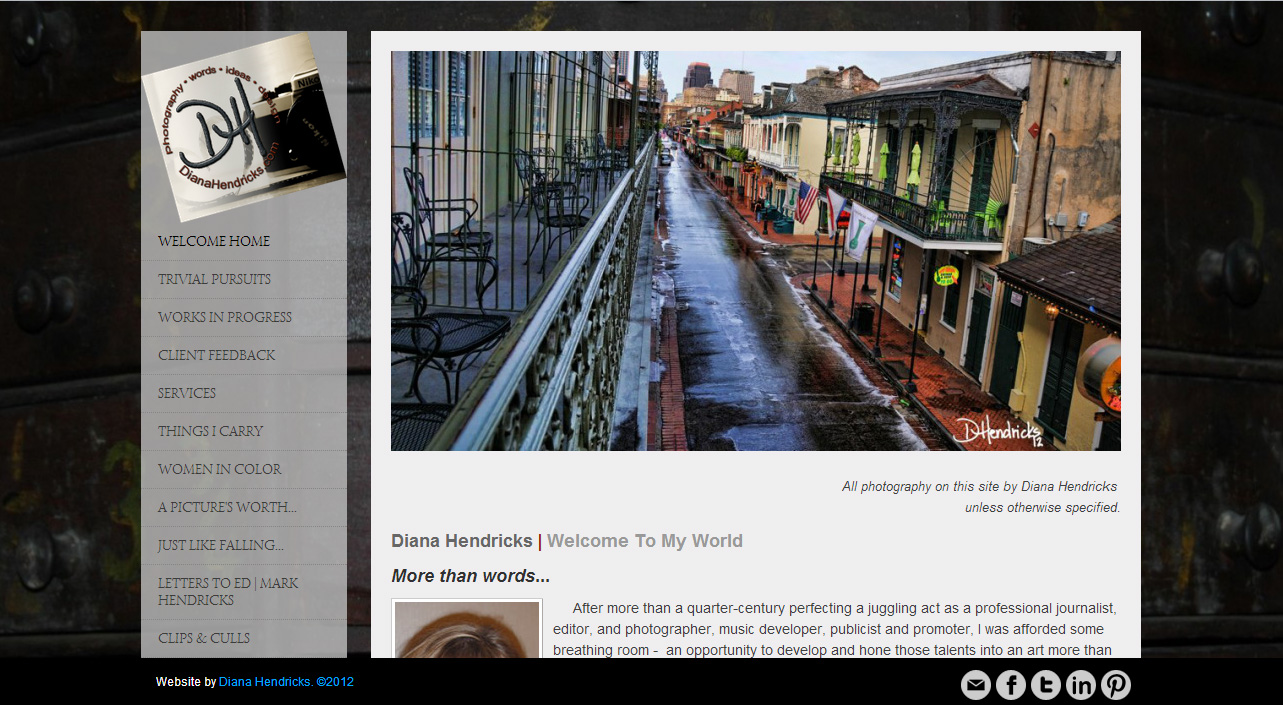Open Letters to Ed | Mark Hendricks
Screen dimensions: 1283x705
tap(228, 591)
